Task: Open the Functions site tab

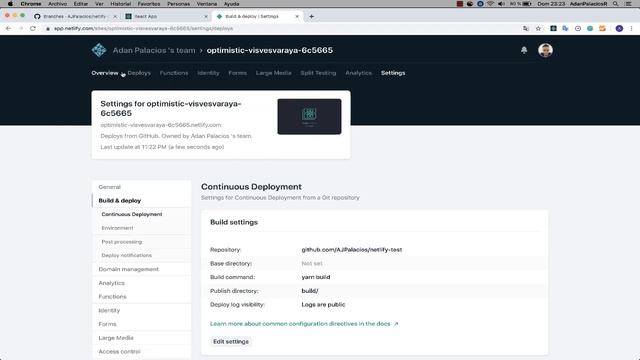Action: pyautogui.click(x=174, y=73)
